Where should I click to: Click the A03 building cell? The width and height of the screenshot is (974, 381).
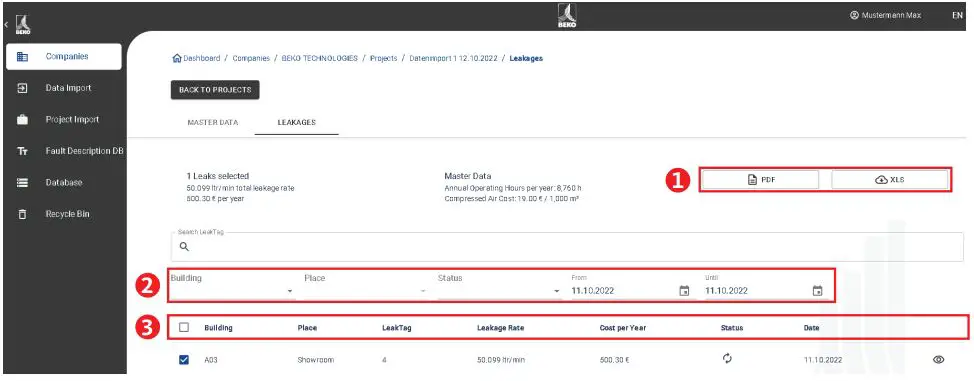(x=211, y=360)
